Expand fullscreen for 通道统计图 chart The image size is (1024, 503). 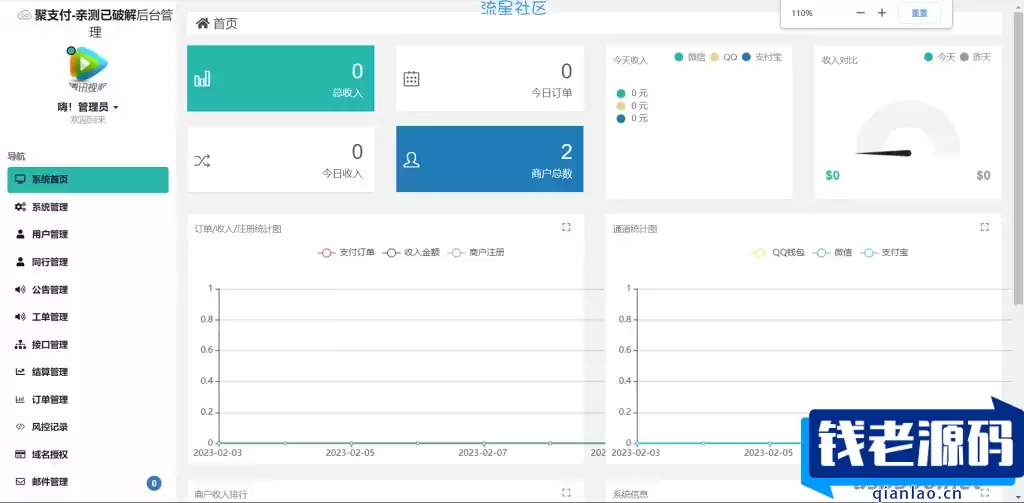tap(985, 227)
